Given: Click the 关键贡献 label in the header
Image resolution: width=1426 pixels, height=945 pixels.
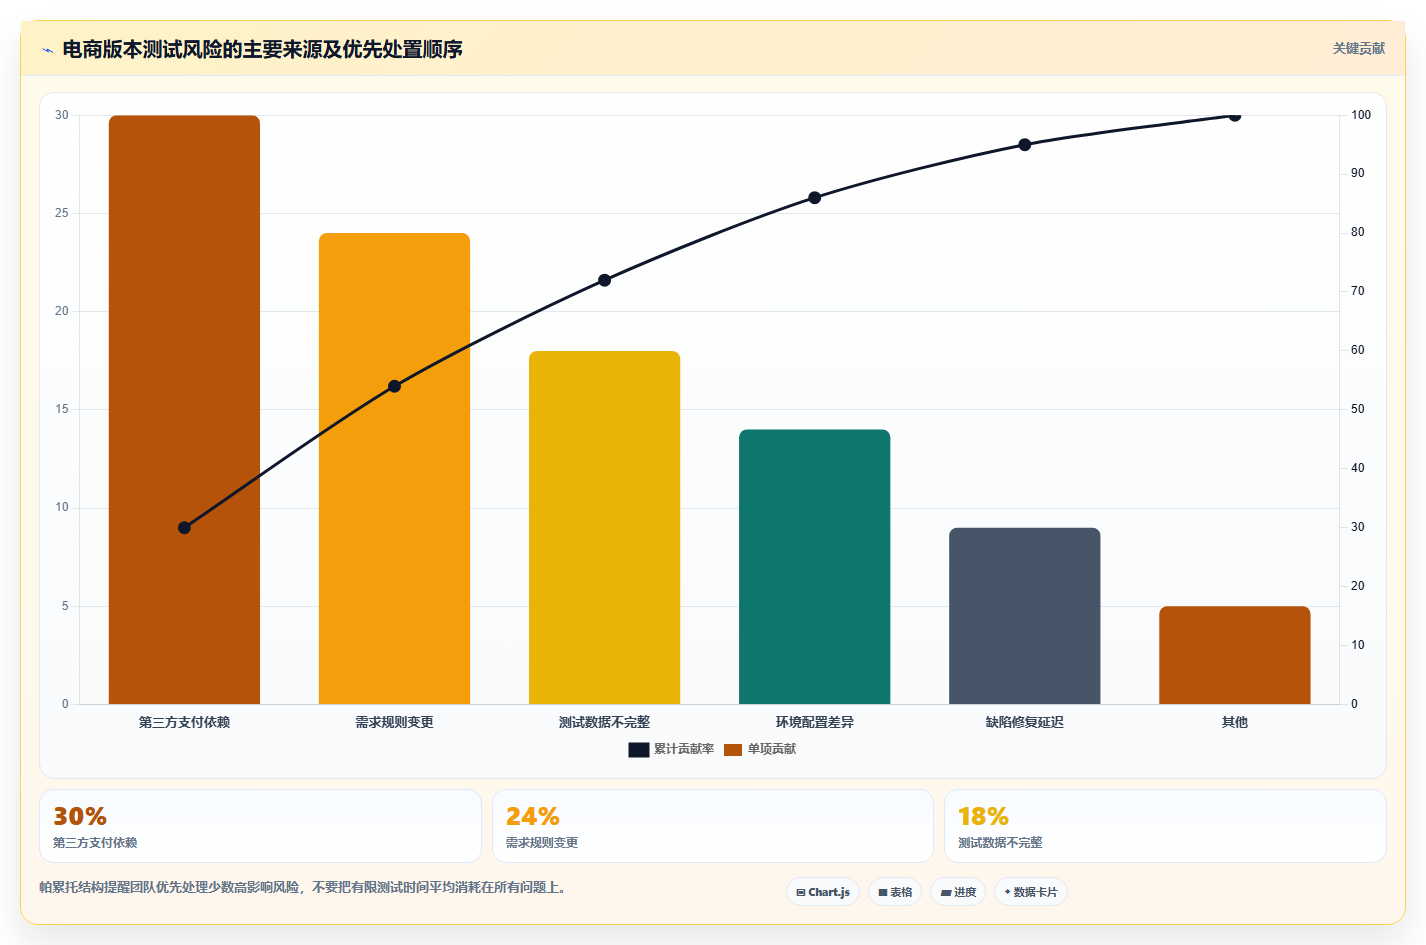Looking at the screenshot, I should [1359, 48].
